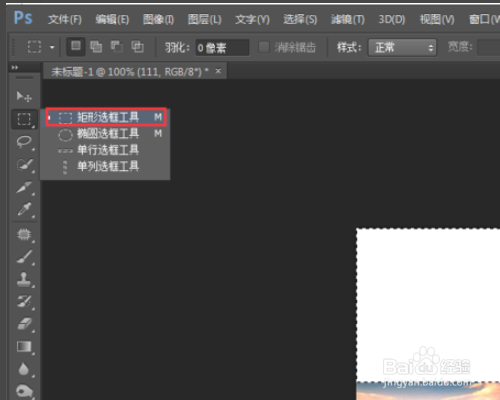This screenshot has height=400, width=500.
Task: Switch to the 未标题-1 document tab
Action: 130,71
